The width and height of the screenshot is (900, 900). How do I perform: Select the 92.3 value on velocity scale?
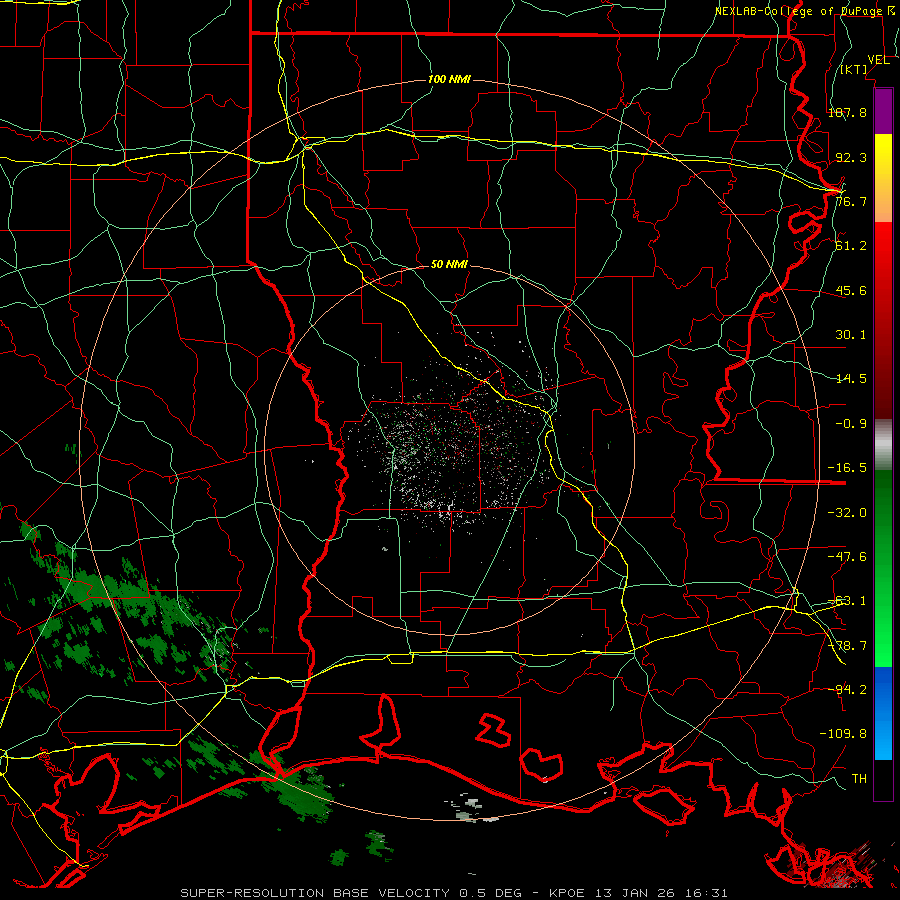click(851, 157)
